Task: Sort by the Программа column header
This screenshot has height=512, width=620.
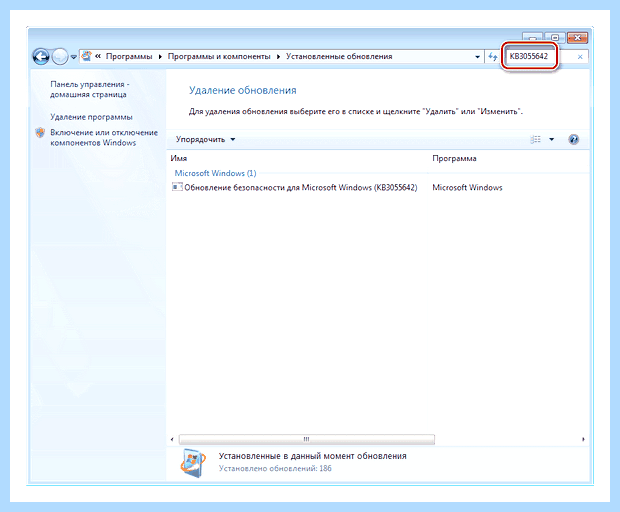Action: (454, 158)
